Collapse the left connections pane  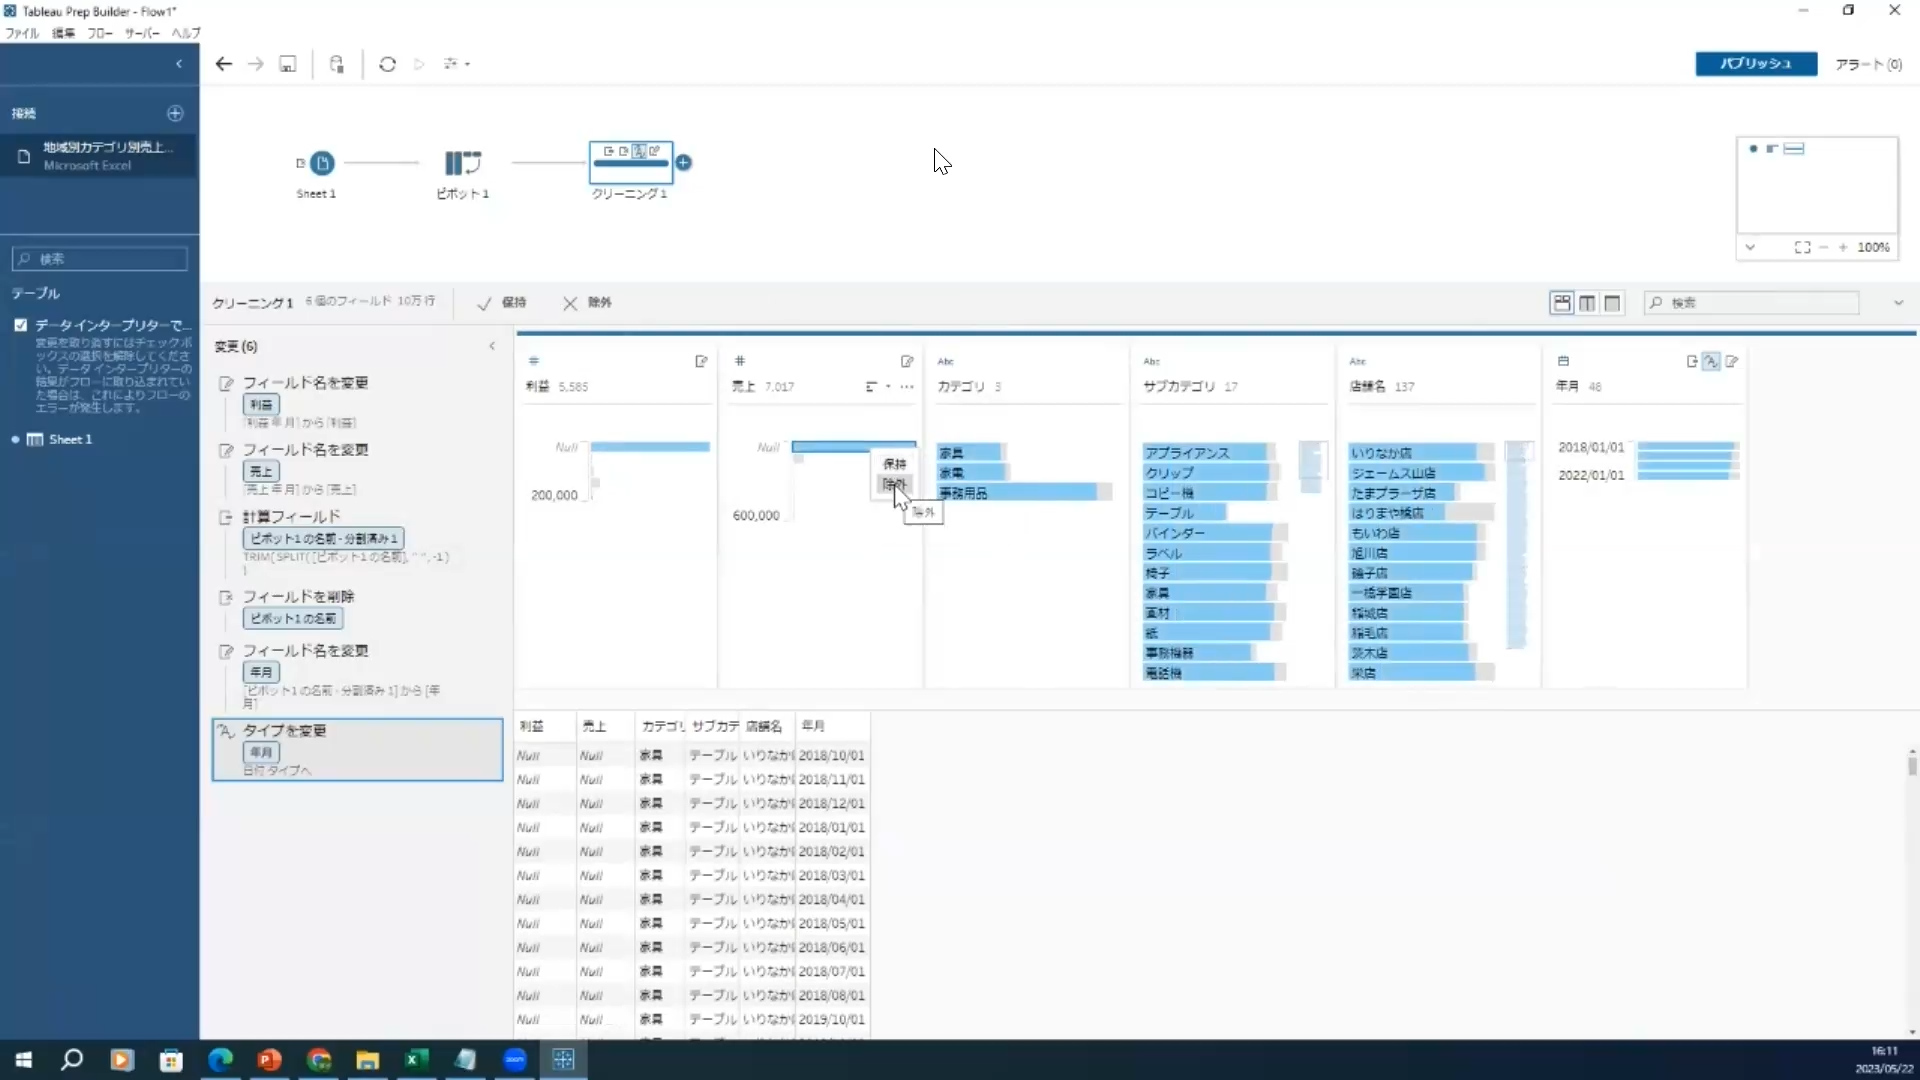coord(179,64)
